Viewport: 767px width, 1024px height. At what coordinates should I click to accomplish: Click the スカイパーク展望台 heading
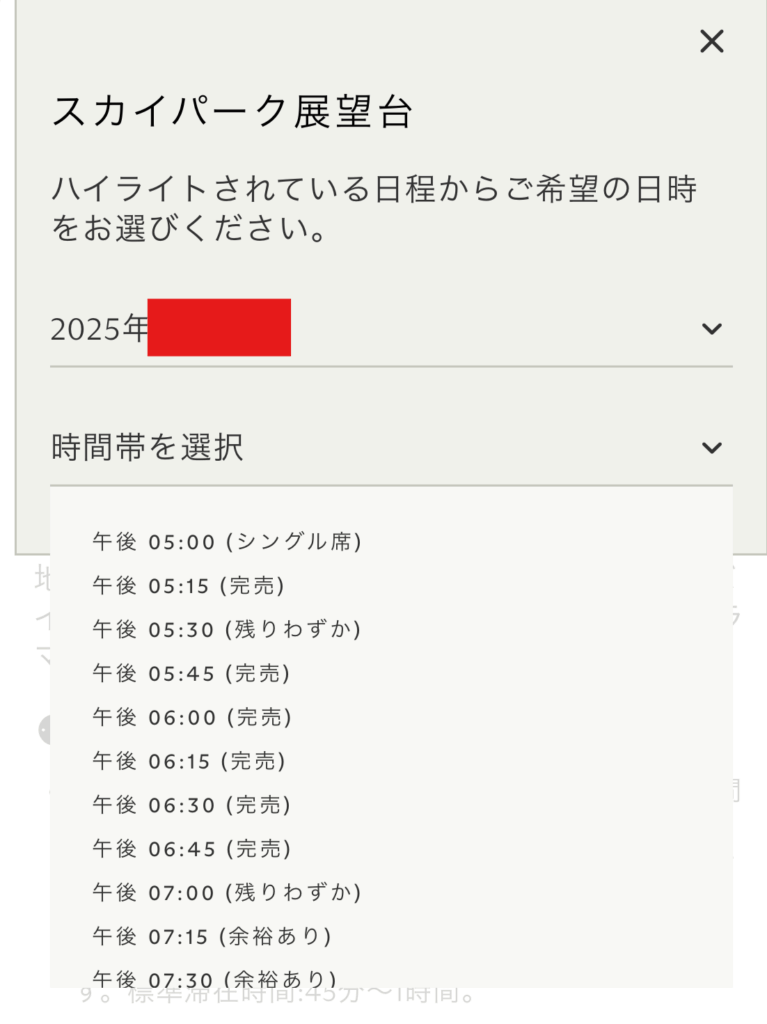point(232,113)
